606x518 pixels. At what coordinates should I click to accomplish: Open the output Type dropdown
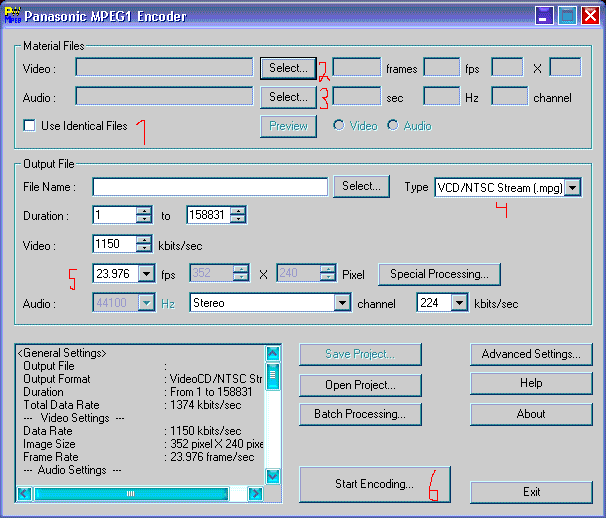[x=573, y=188]
